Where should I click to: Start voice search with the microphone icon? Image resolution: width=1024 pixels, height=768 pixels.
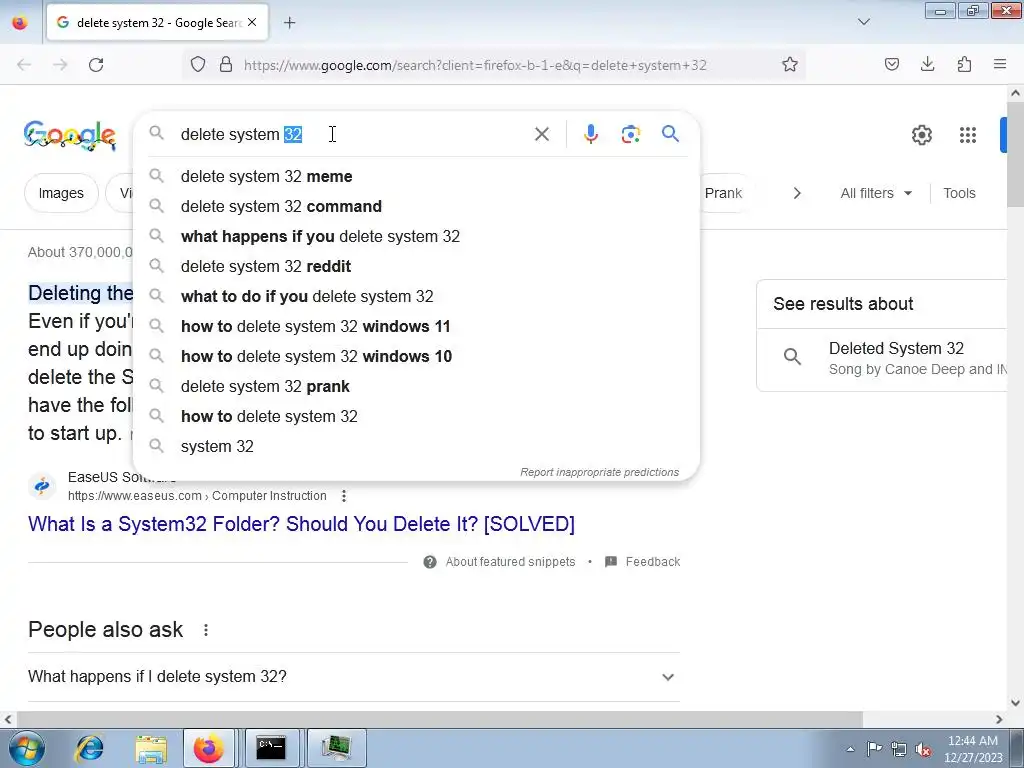tap(590, 134)
